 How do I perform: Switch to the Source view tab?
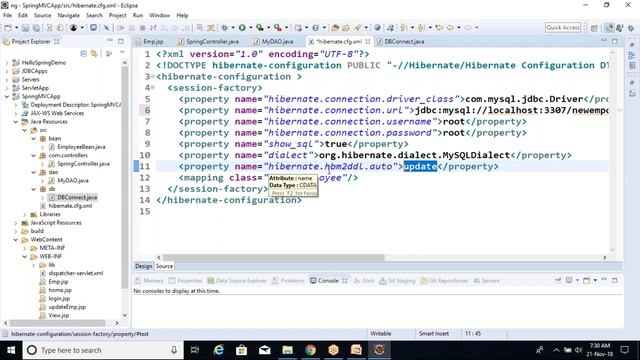click(x=164, y=266)
